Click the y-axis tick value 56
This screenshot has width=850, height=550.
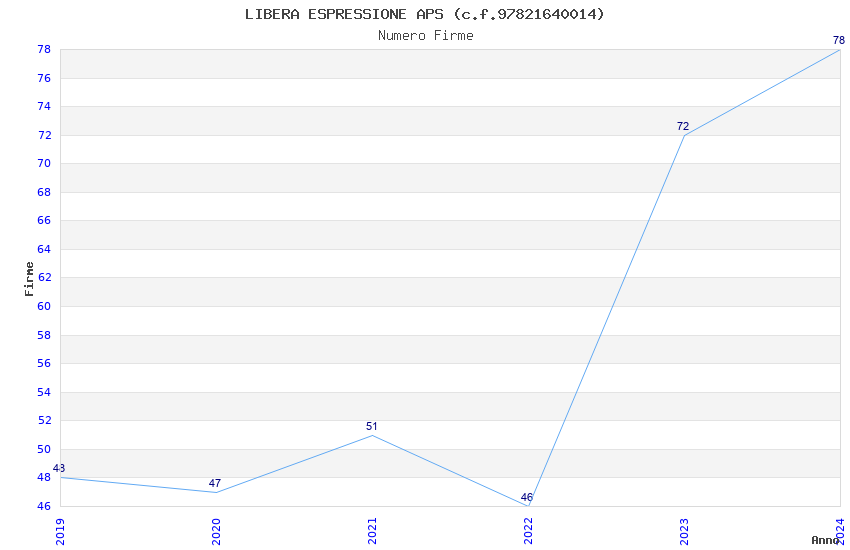coord(44,363)
